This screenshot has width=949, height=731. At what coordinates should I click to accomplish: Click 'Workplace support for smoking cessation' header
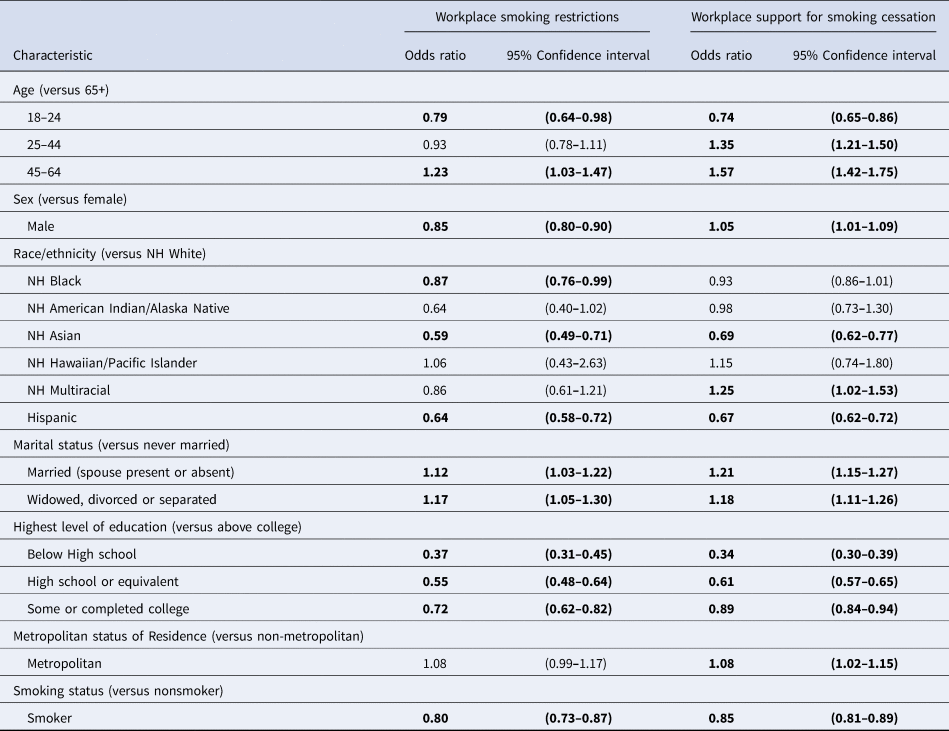[x=812, y=17]
